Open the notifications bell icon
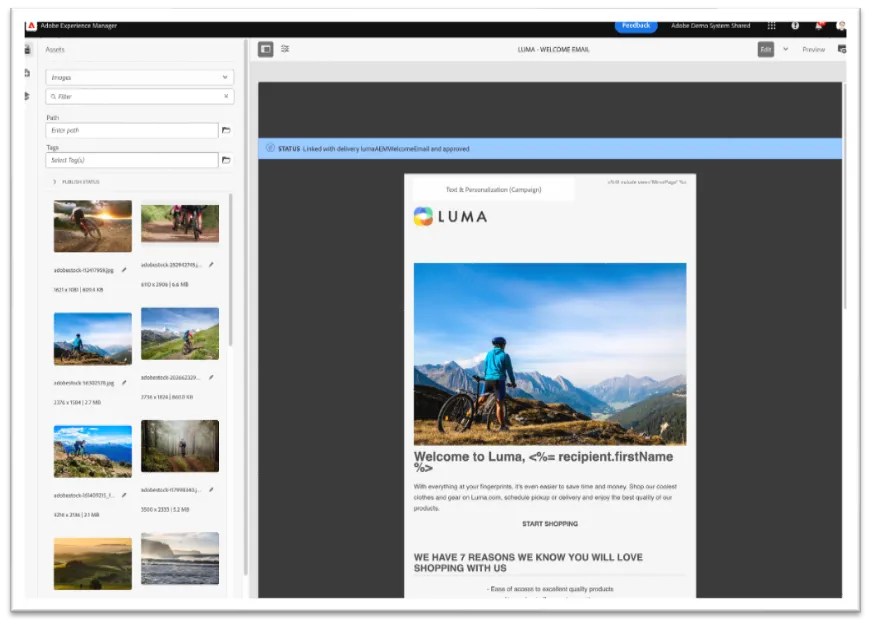 tap(819, 26)
